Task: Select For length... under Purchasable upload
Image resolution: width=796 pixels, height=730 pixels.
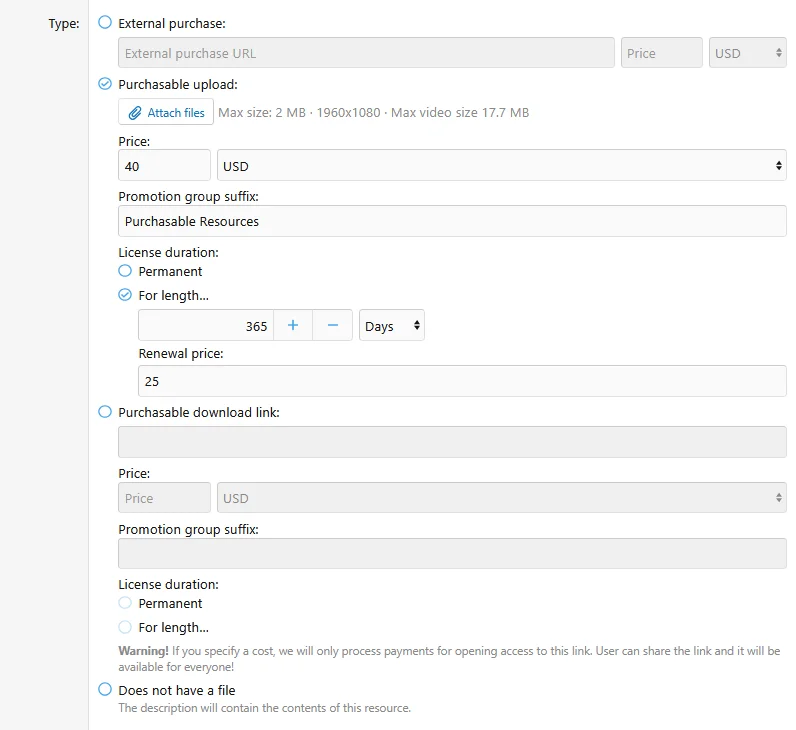Action: (x=125, y=295)
